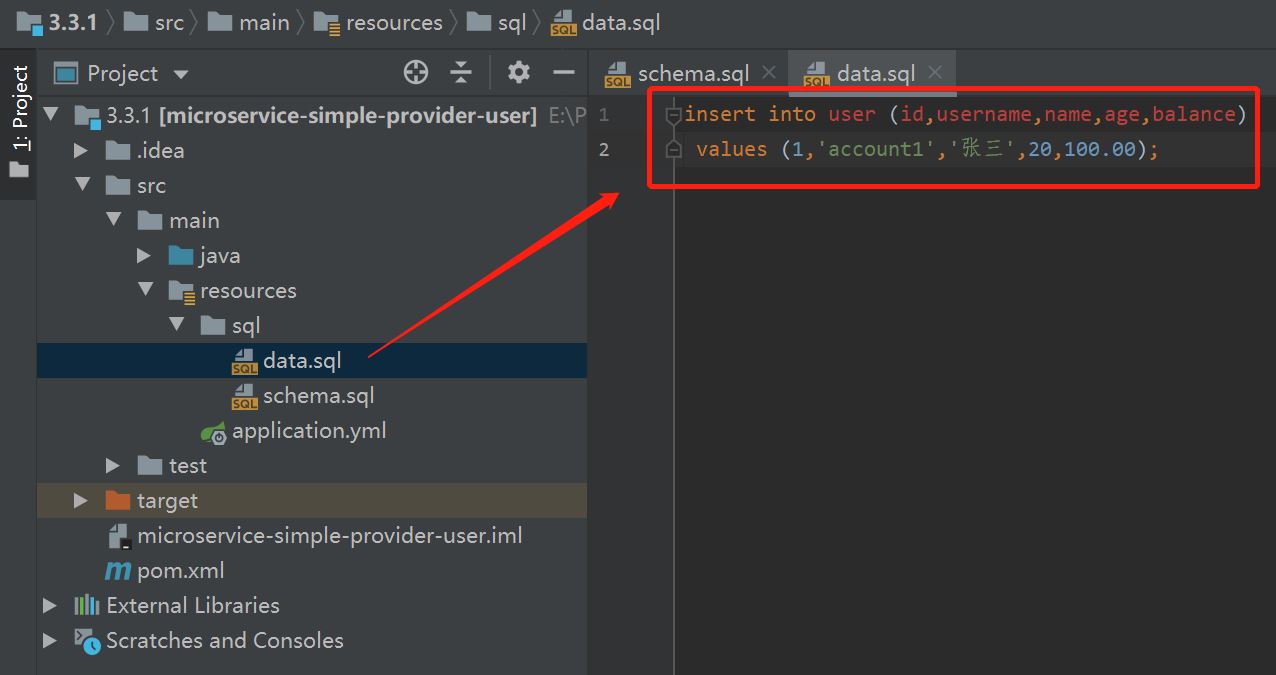The image size is (1276, 675).
Task: Hide the Project panel with minus icon
Action: point(564,72)
